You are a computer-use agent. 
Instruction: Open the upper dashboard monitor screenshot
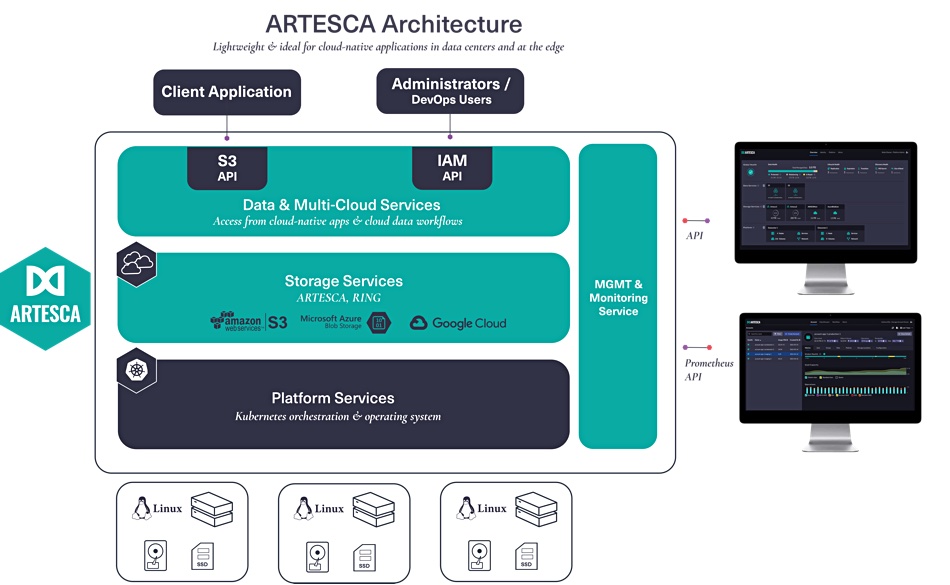click(x=826, y=218)
